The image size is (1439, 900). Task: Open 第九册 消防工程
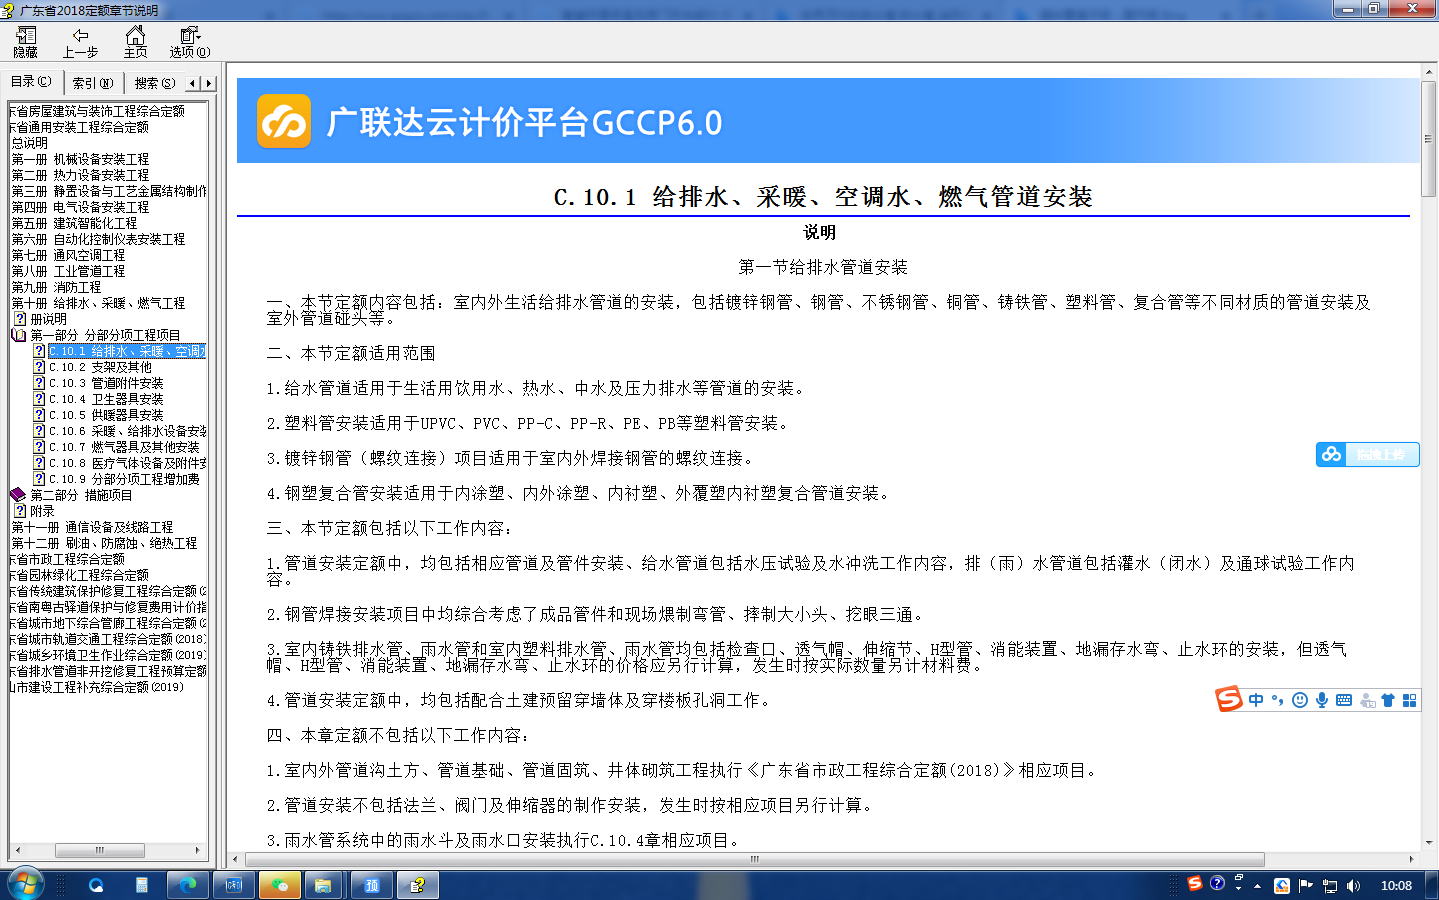point(56,287)
